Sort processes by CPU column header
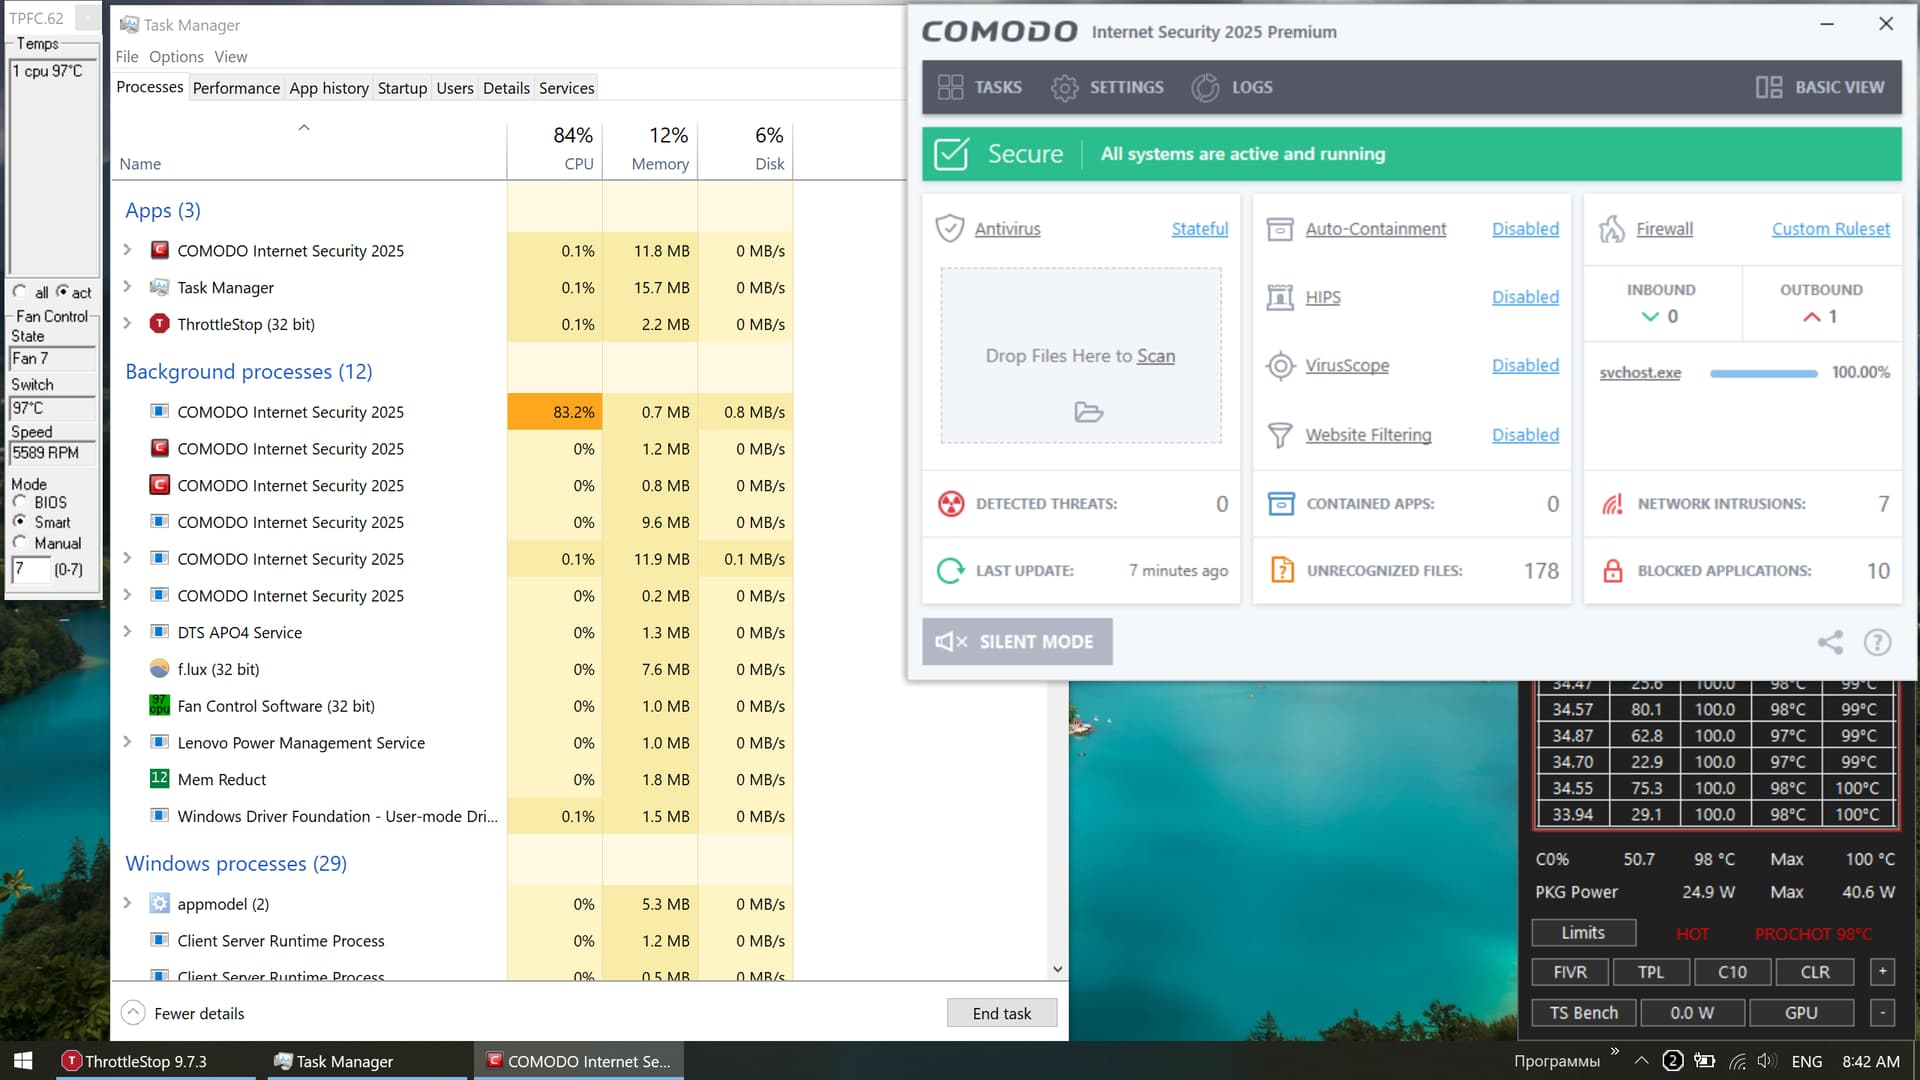The height and width of the screenshot is (1080, 1920). tap(554, 149)
